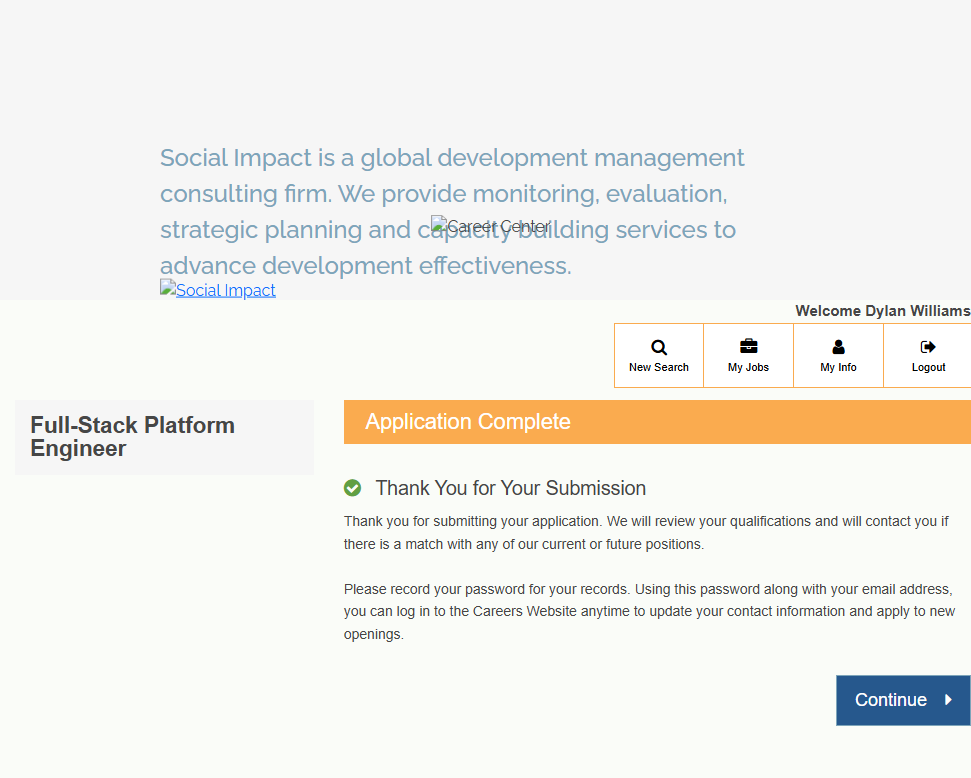Image resolution: width=971 pixels, height=778 pixels.
Task: Click the person My Info icon
Action: [x=838, y=347]
